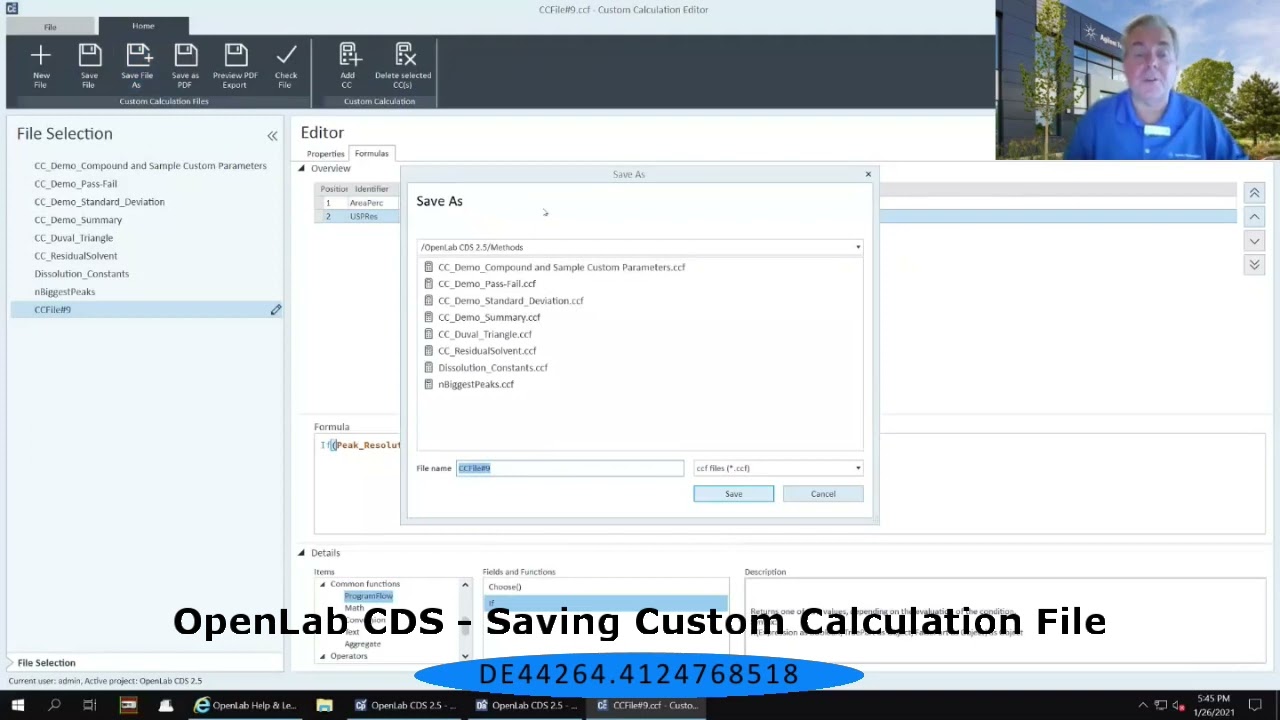The width and height of the screenshot is (1280, 720).
Task: Switch to first OpenLab CDS 2.5 taskbar window
Action: coord(405,705)
